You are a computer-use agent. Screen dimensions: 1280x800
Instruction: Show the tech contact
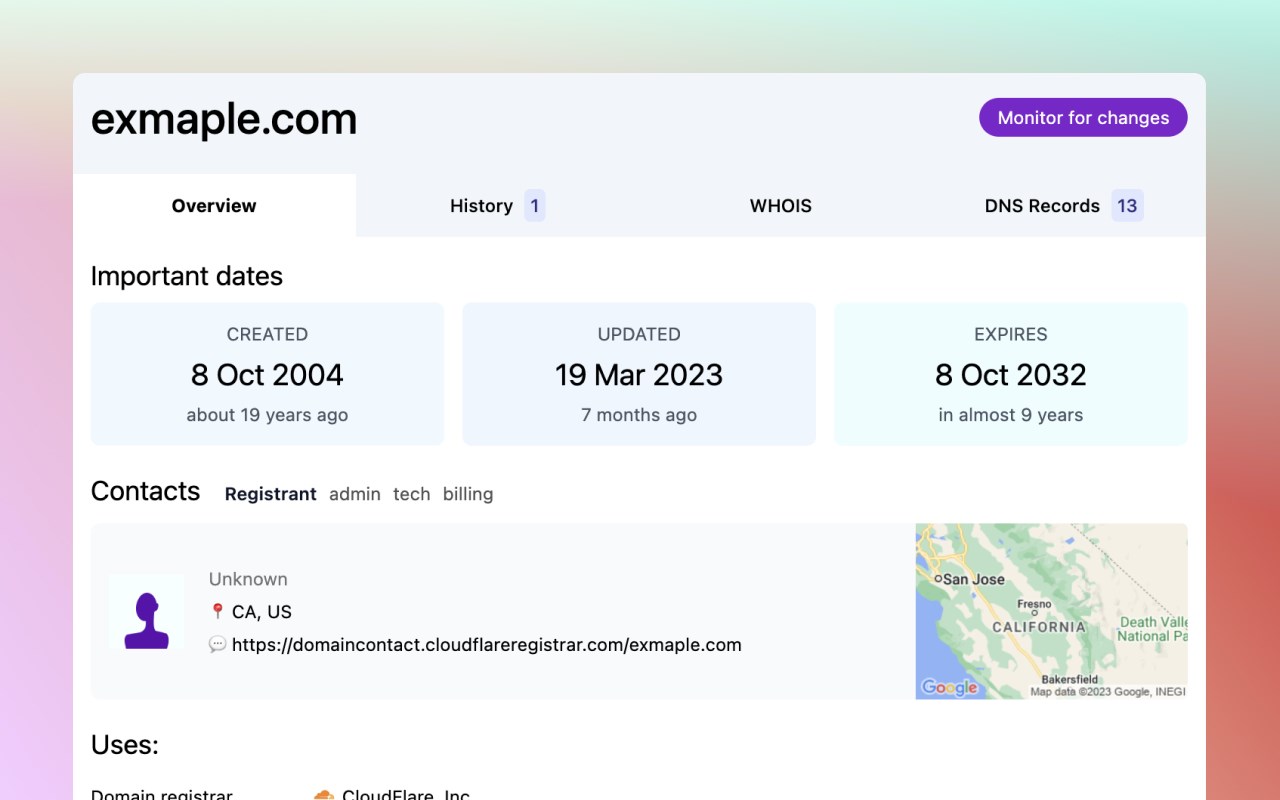point(411,494)
